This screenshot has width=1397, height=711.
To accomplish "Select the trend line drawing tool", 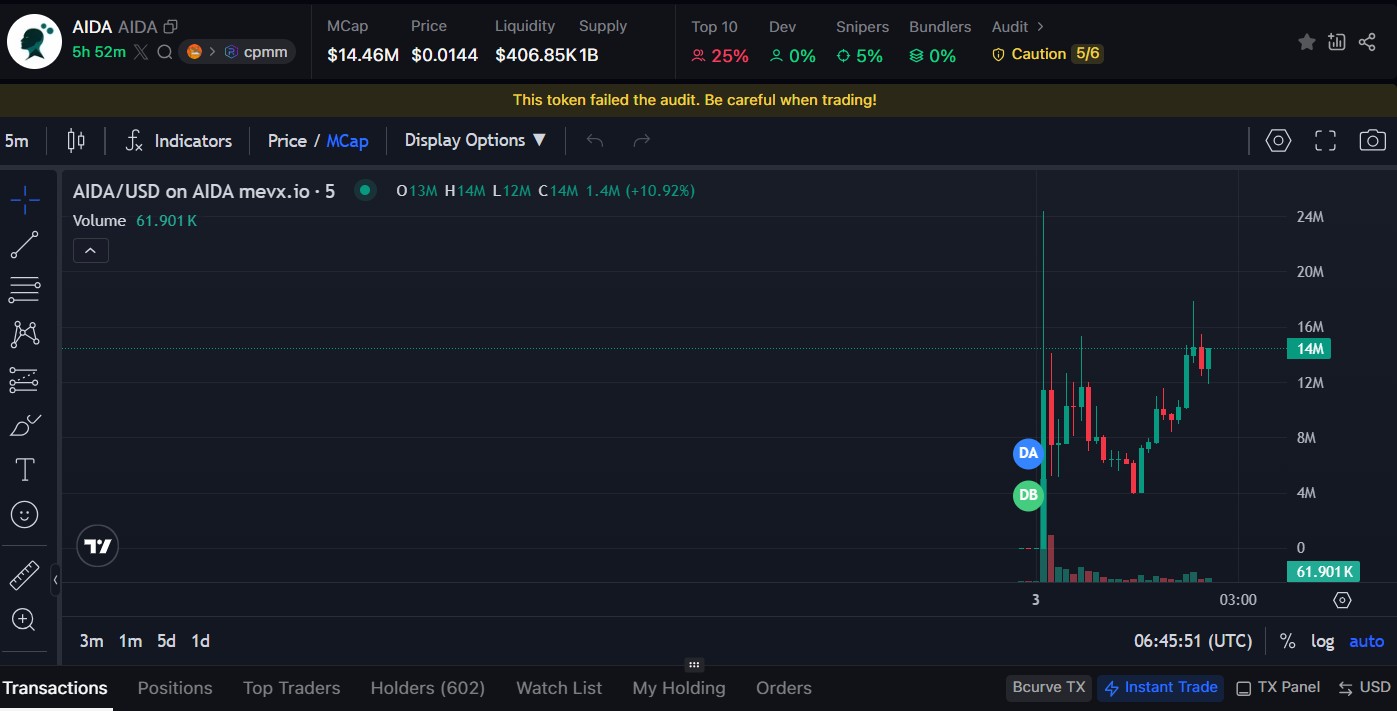I will 24,245.
